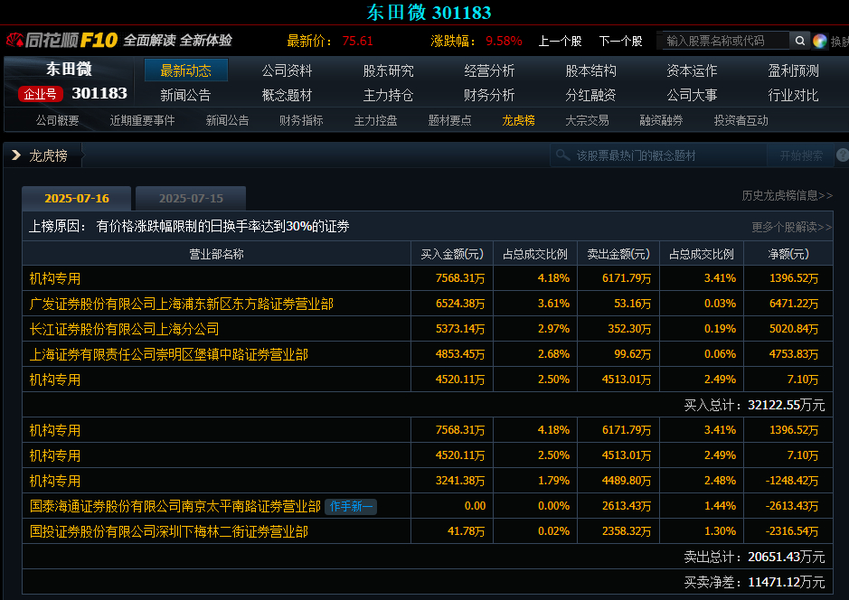This screenshot has width=849, height=600.
Task: Switch to 题材要点 sub-tab
Action: tap(450, 120)
